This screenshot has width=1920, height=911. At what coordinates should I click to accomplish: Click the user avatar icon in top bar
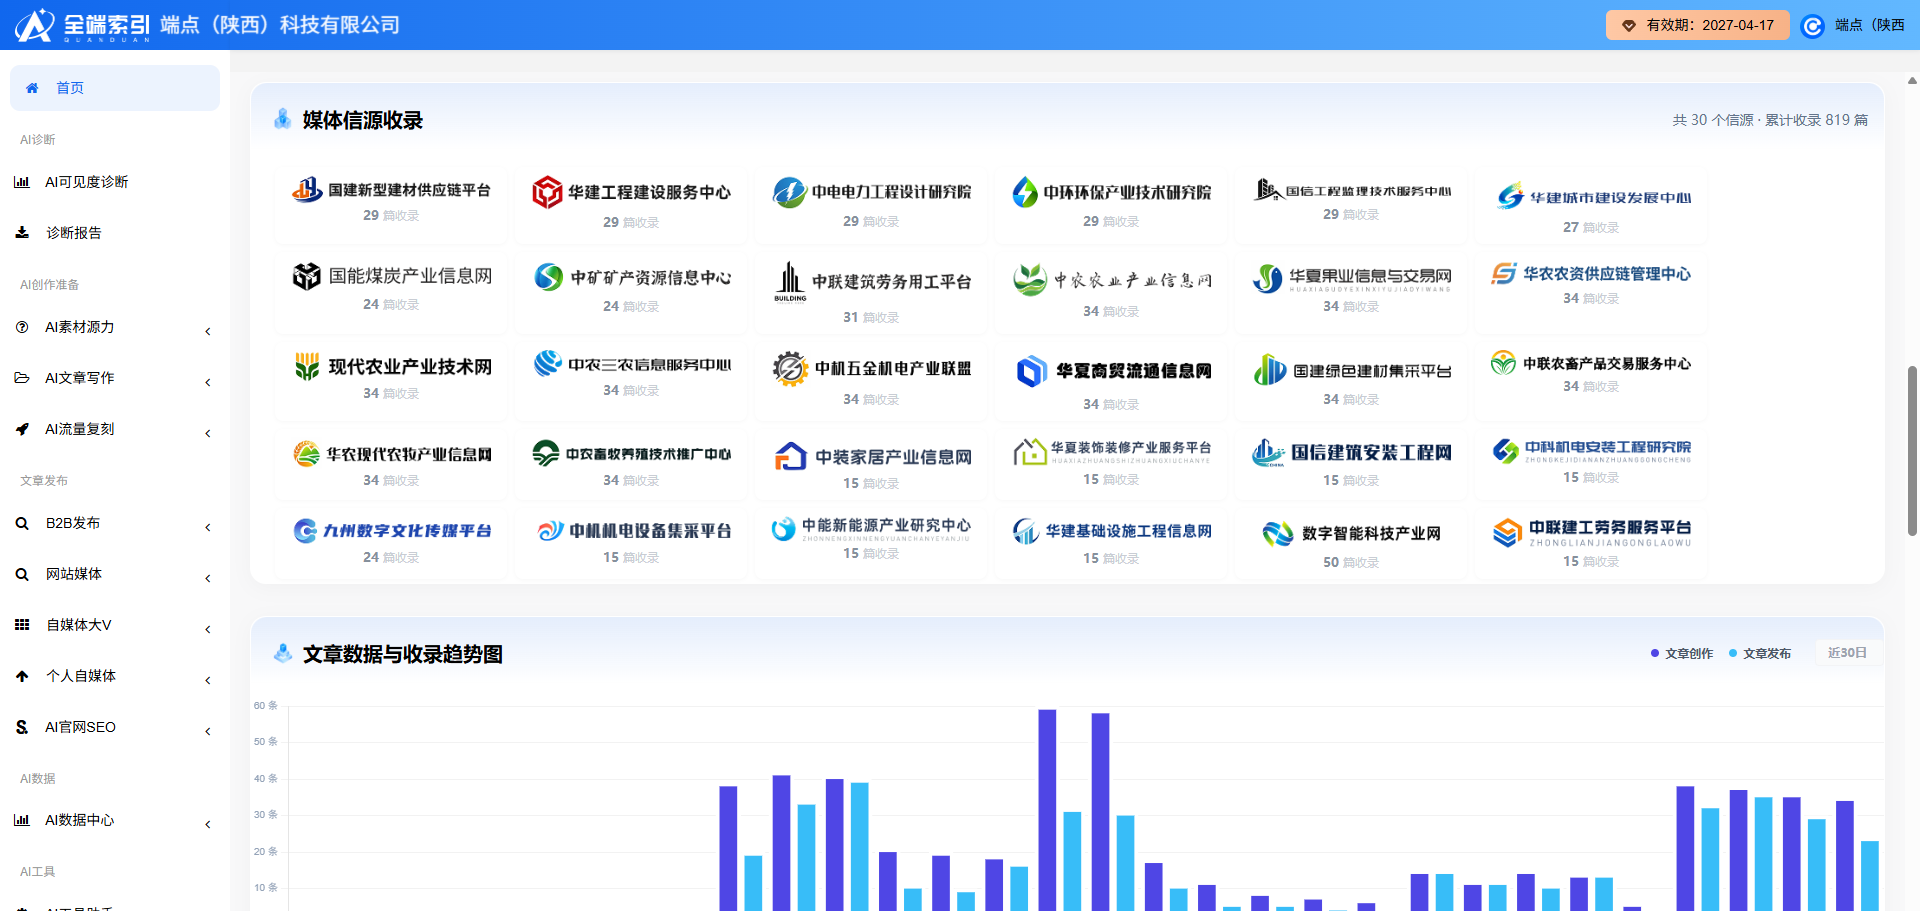pyautogui.click(x=1812, y=26)
